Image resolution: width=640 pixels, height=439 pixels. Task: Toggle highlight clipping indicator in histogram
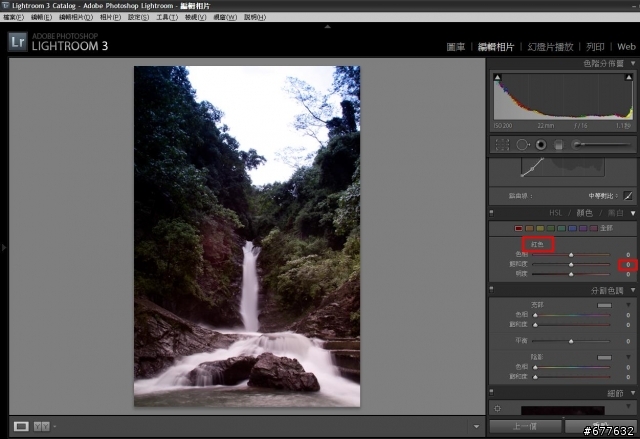(629, 77)
